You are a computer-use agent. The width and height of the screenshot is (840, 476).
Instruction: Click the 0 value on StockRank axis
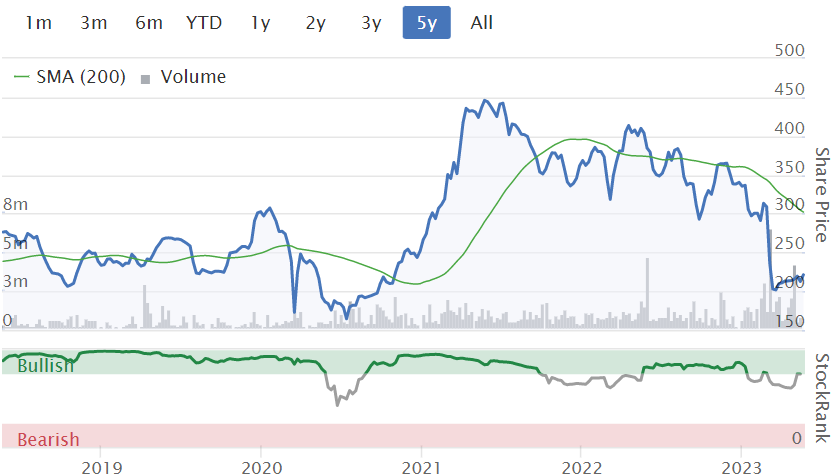point(797,438)
